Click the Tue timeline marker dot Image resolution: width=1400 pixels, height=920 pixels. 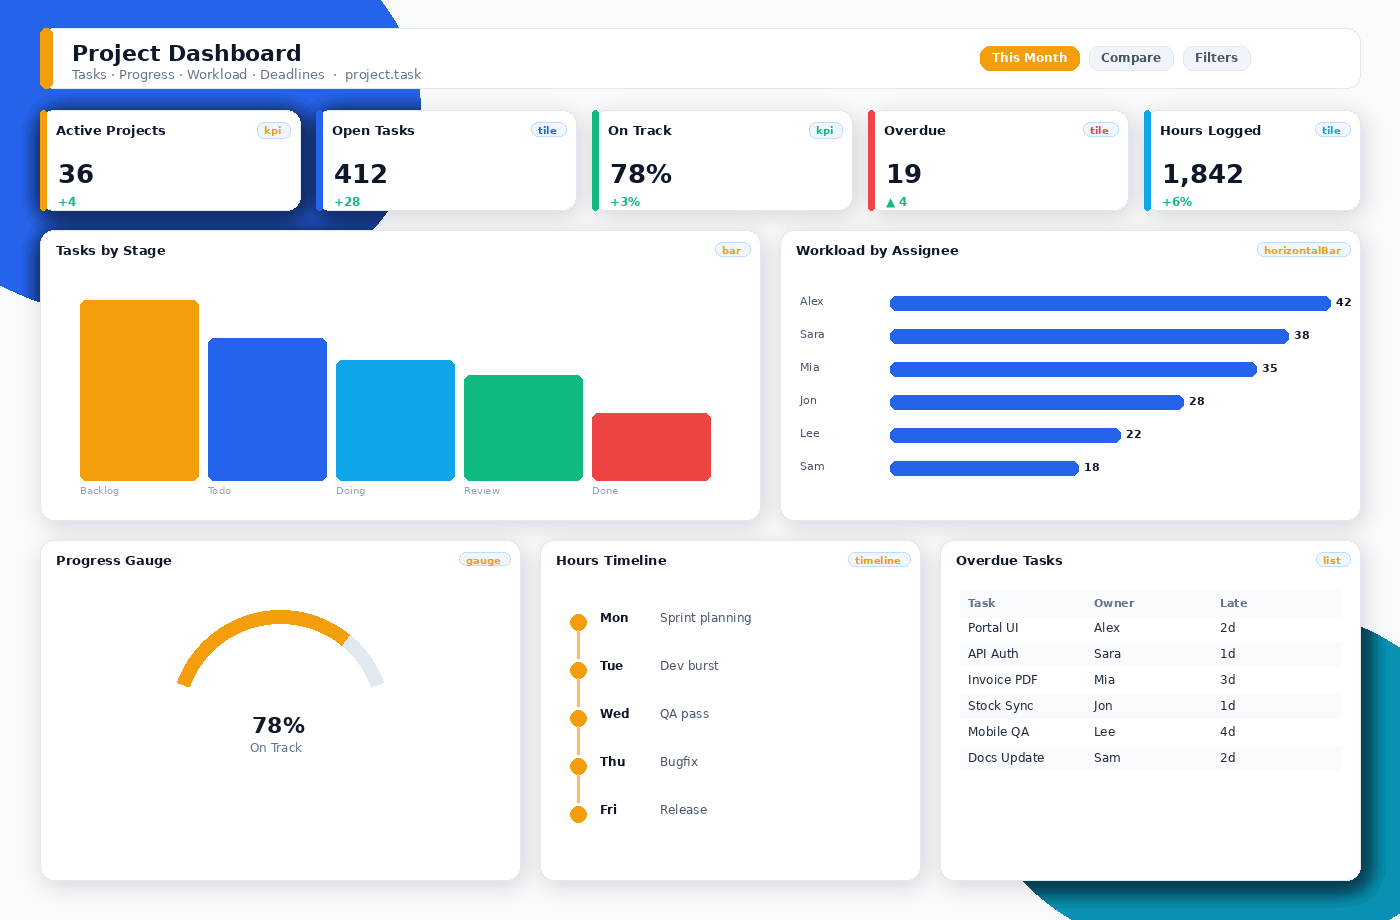click(x=578, y=670)
